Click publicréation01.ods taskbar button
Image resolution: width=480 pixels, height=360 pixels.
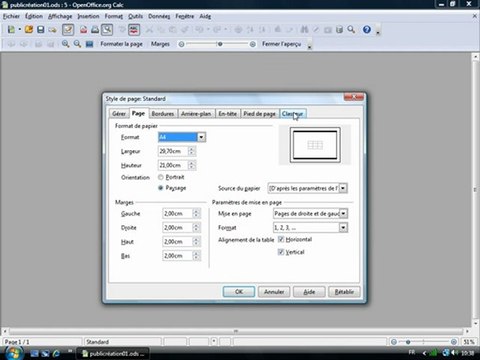(x=113, y=353)
